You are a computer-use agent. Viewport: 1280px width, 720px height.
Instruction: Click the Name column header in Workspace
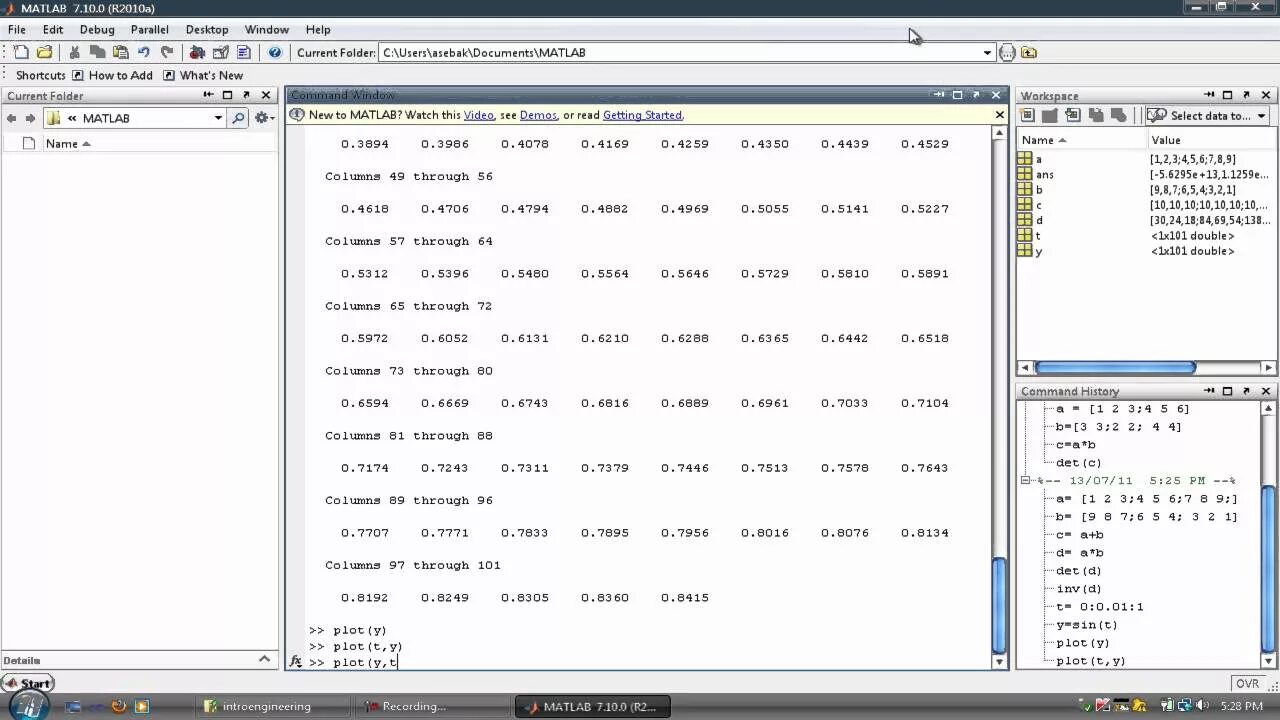[x=1080, y=140]
